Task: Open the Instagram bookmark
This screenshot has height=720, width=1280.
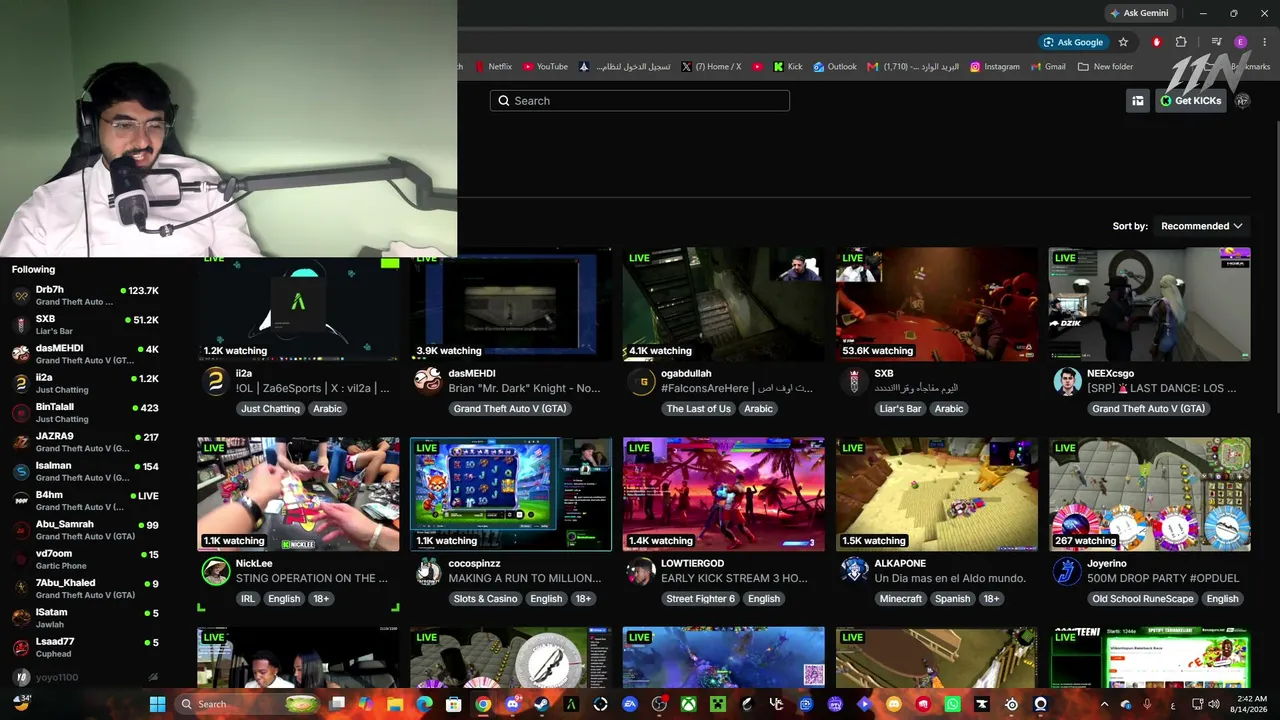Action: pos(994,67)
